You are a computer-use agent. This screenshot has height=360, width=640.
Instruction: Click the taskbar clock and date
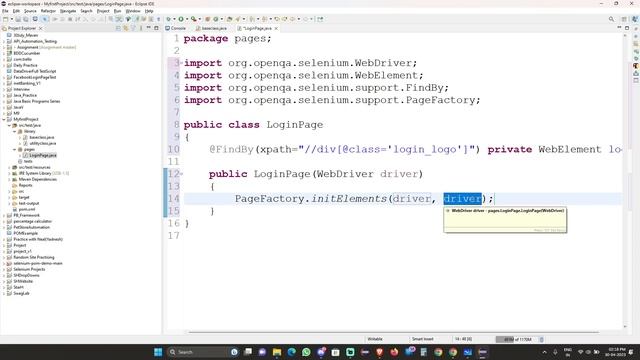[616, 352]
